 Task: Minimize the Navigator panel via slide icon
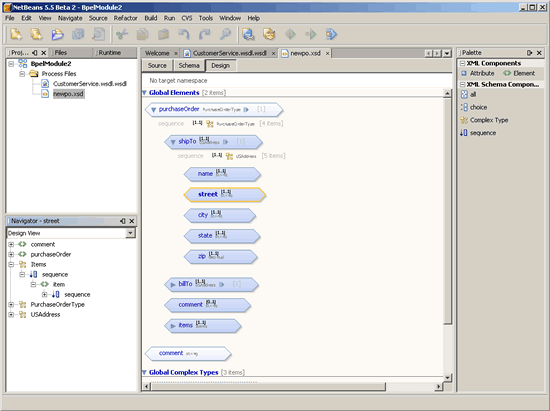pyautogui.click(x=122, y=221)
